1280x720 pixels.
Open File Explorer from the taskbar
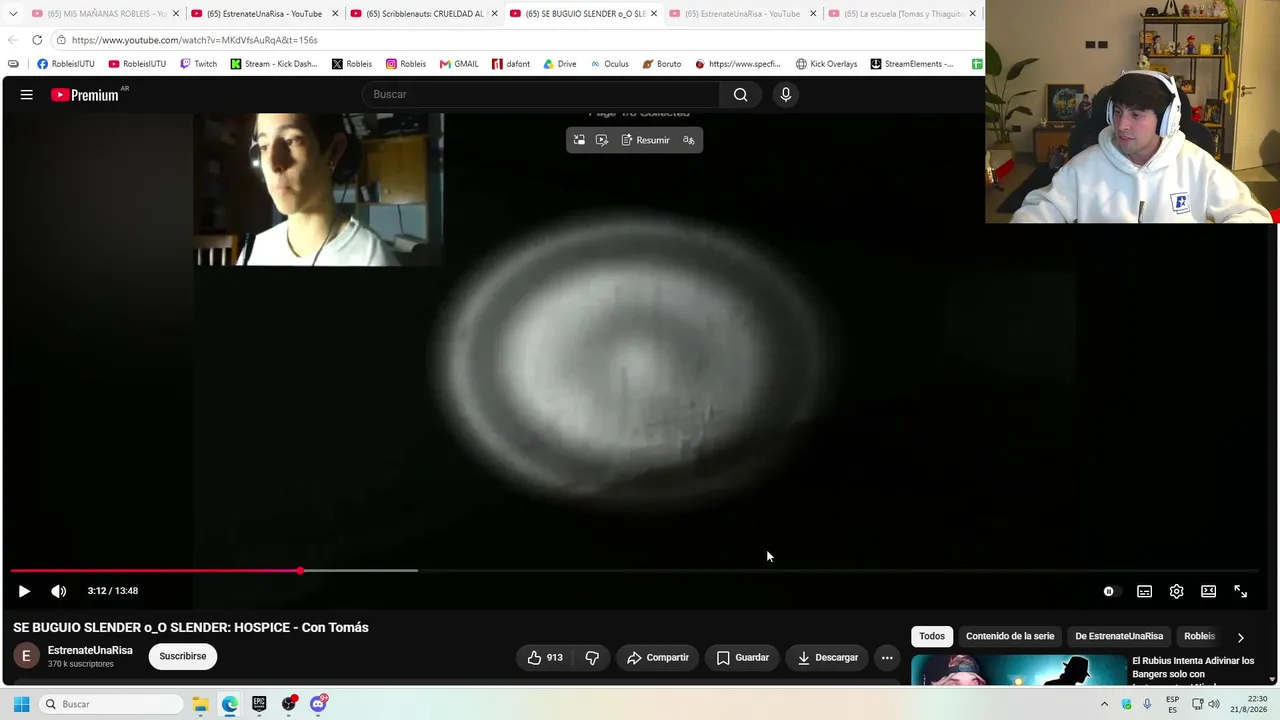point(201,704)
